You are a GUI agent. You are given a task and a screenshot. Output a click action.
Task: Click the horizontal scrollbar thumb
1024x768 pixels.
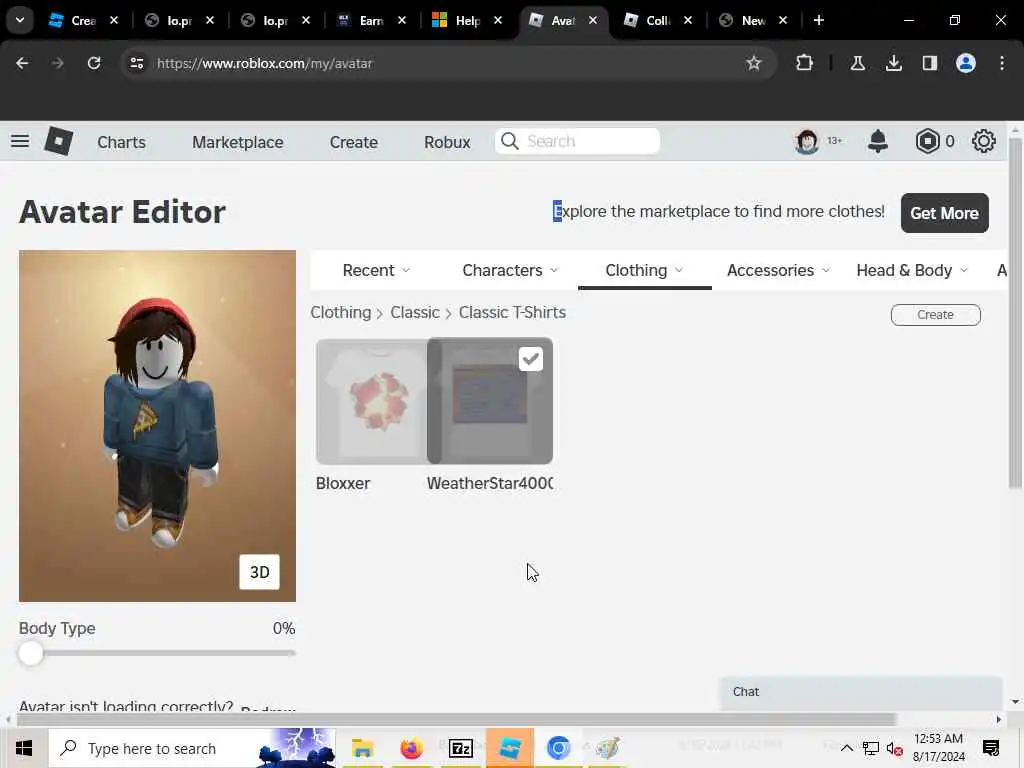point(456,719)
